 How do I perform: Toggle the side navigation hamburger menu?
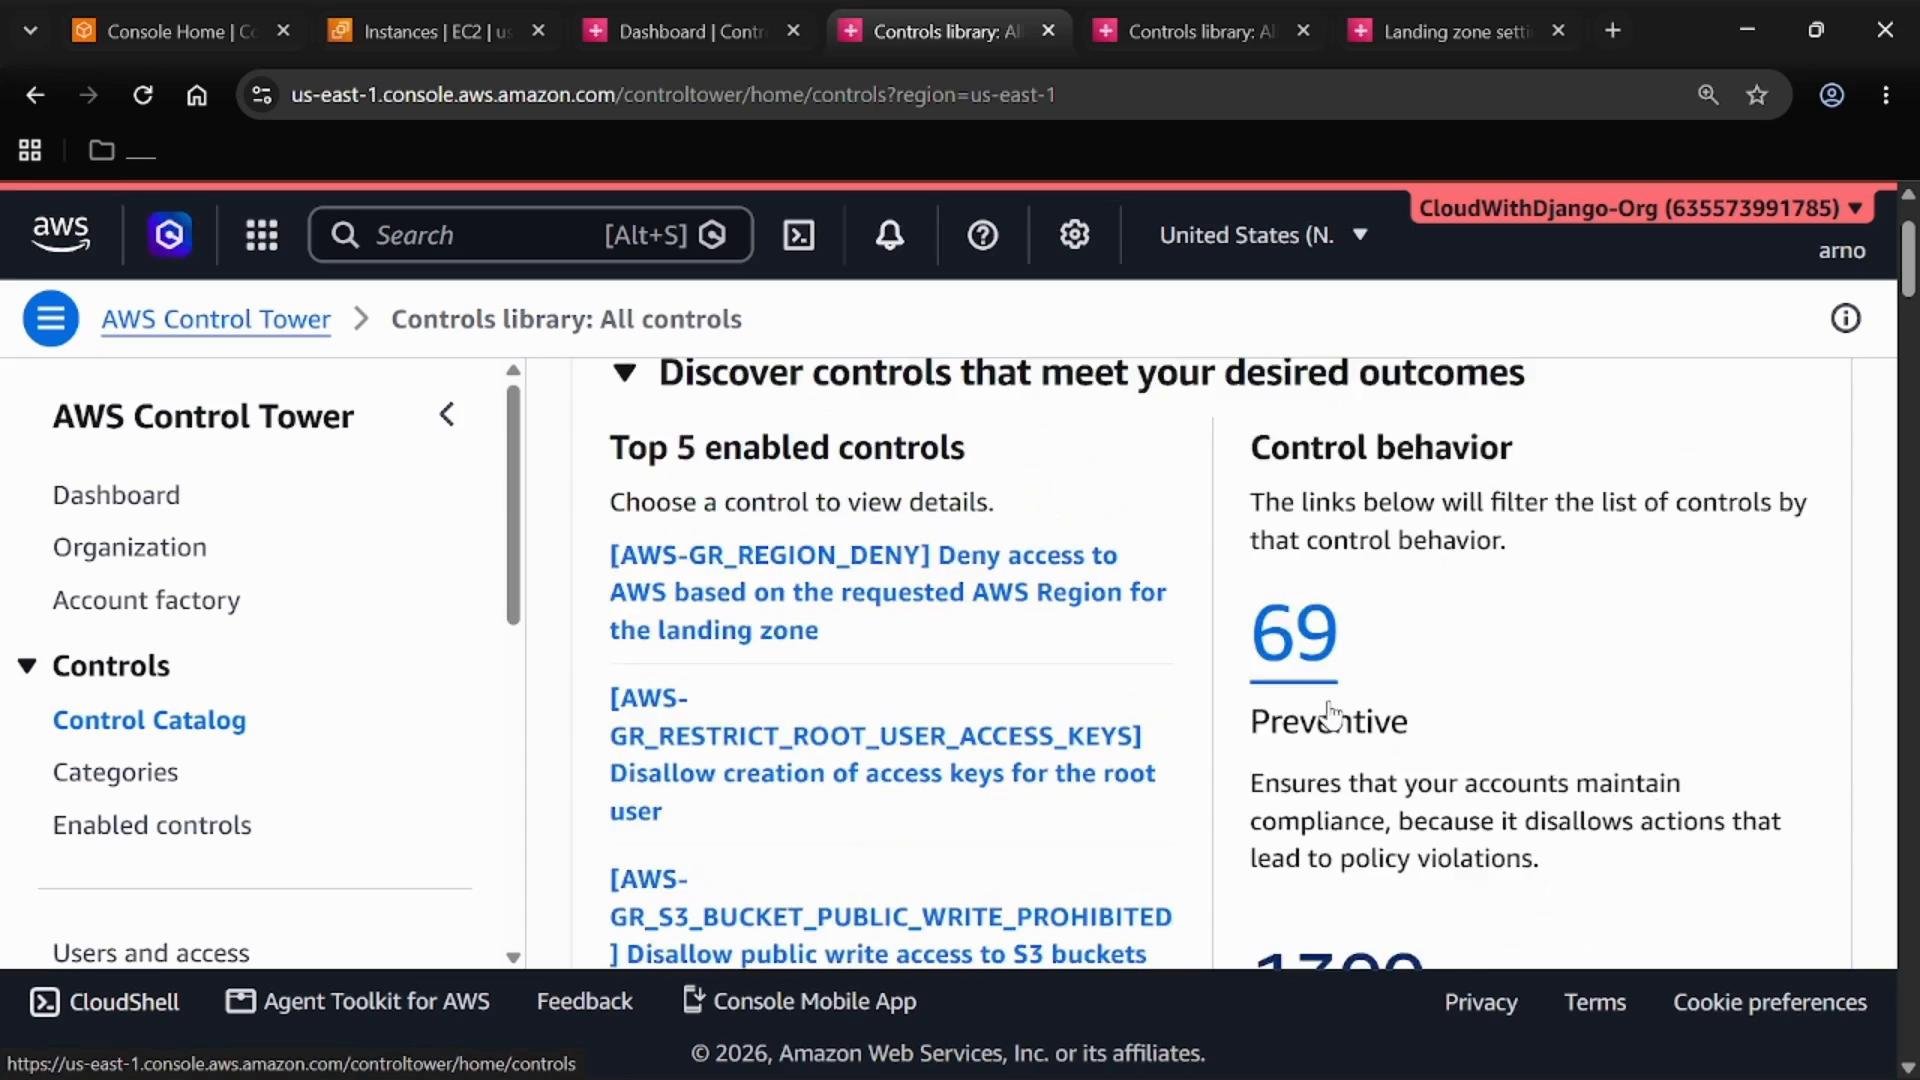tap(51, 319)
